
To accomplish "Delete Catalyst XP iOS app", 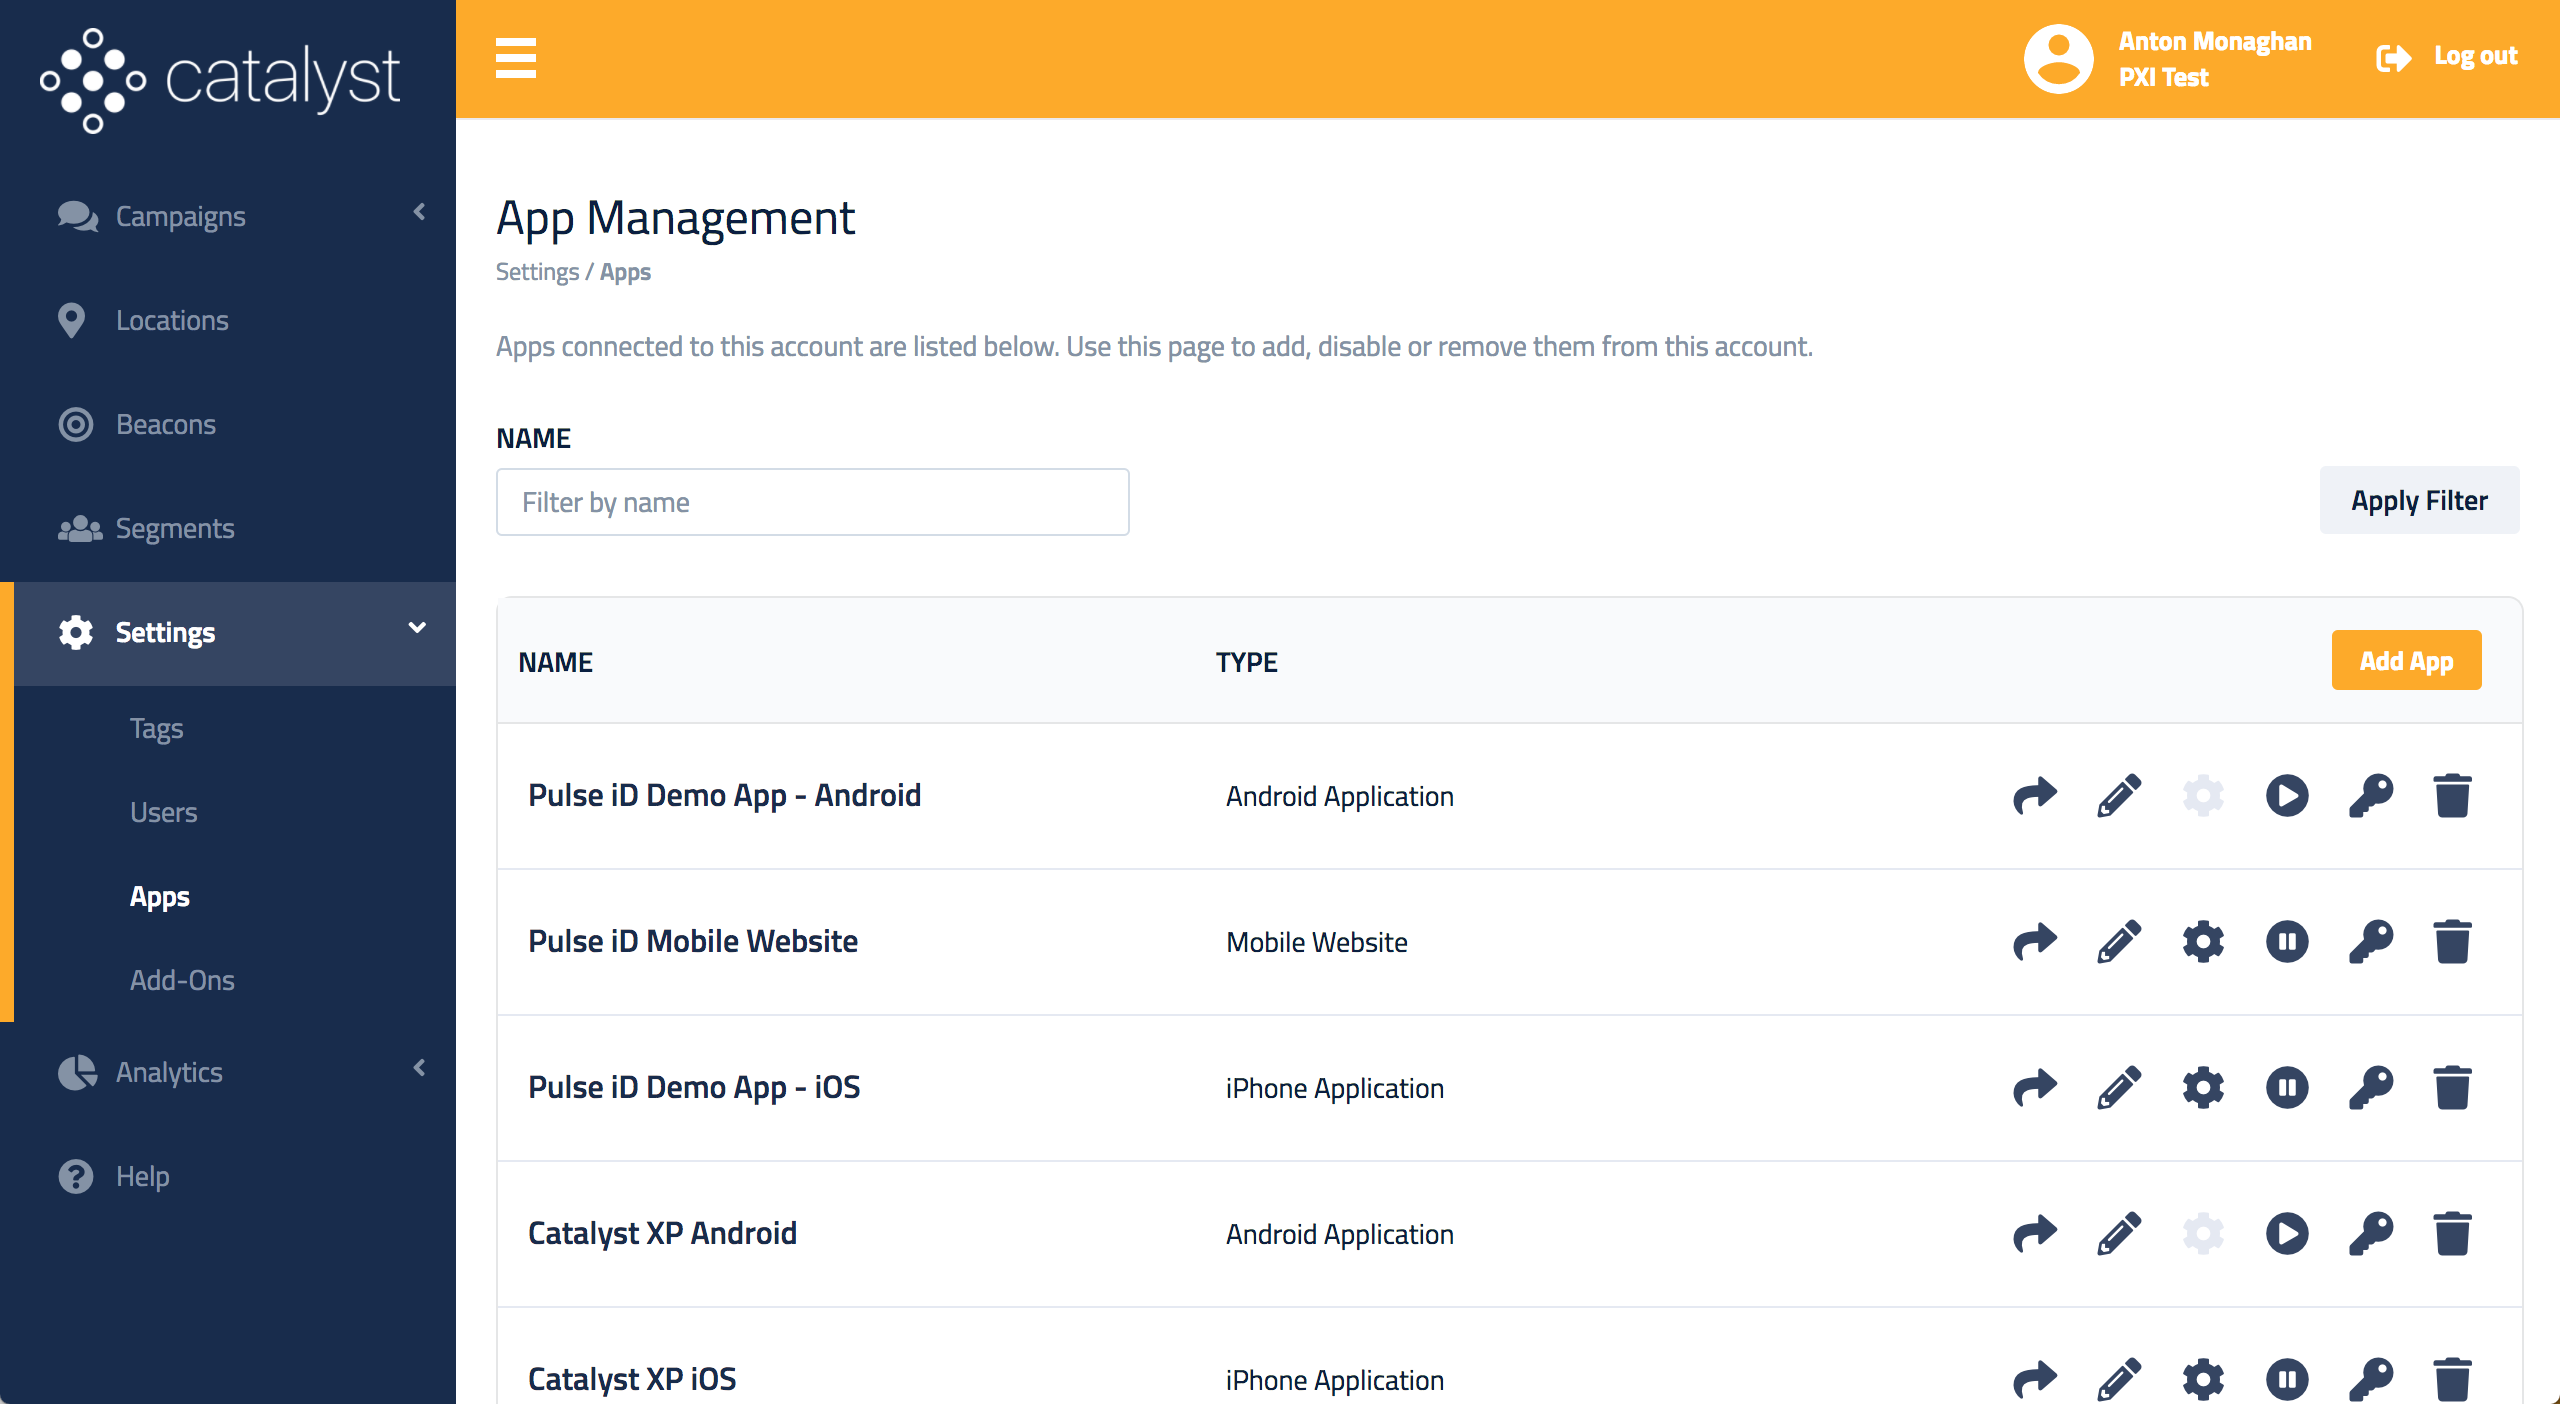I will pyautogui.click(x=2453, y=1380).
